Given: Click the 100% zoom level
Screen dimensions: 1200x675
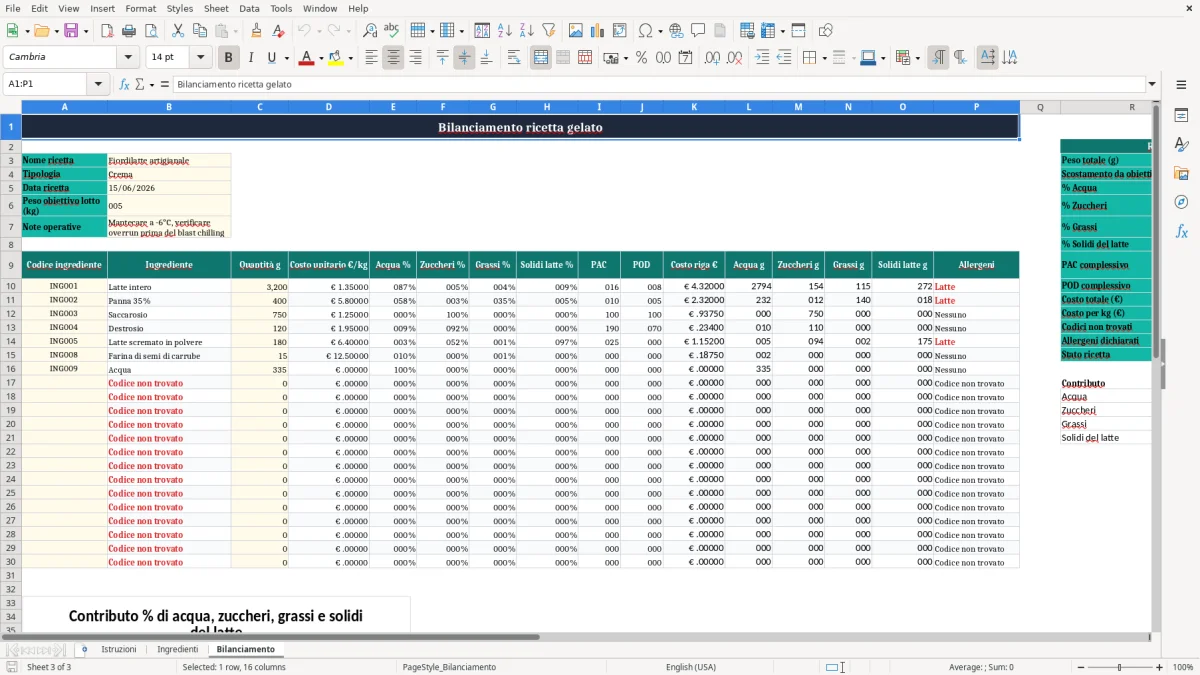Looking at the screenshot, I should pos(1183,667).
